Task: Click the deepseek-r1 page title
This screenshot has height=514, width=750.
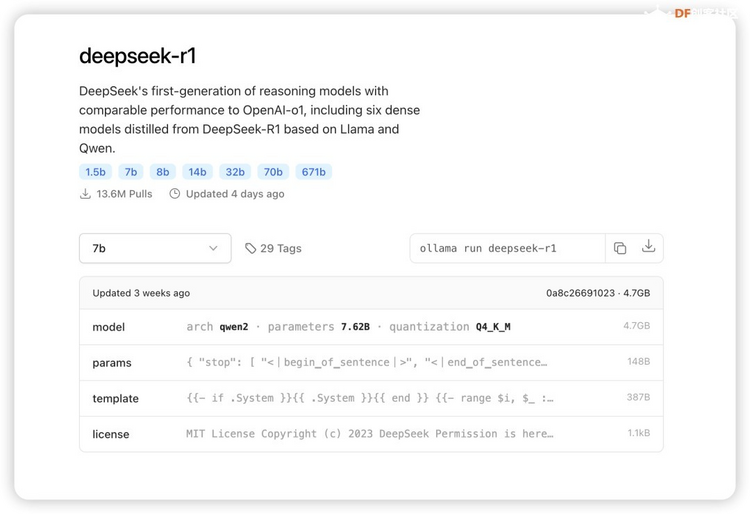Action: (138, 56)
